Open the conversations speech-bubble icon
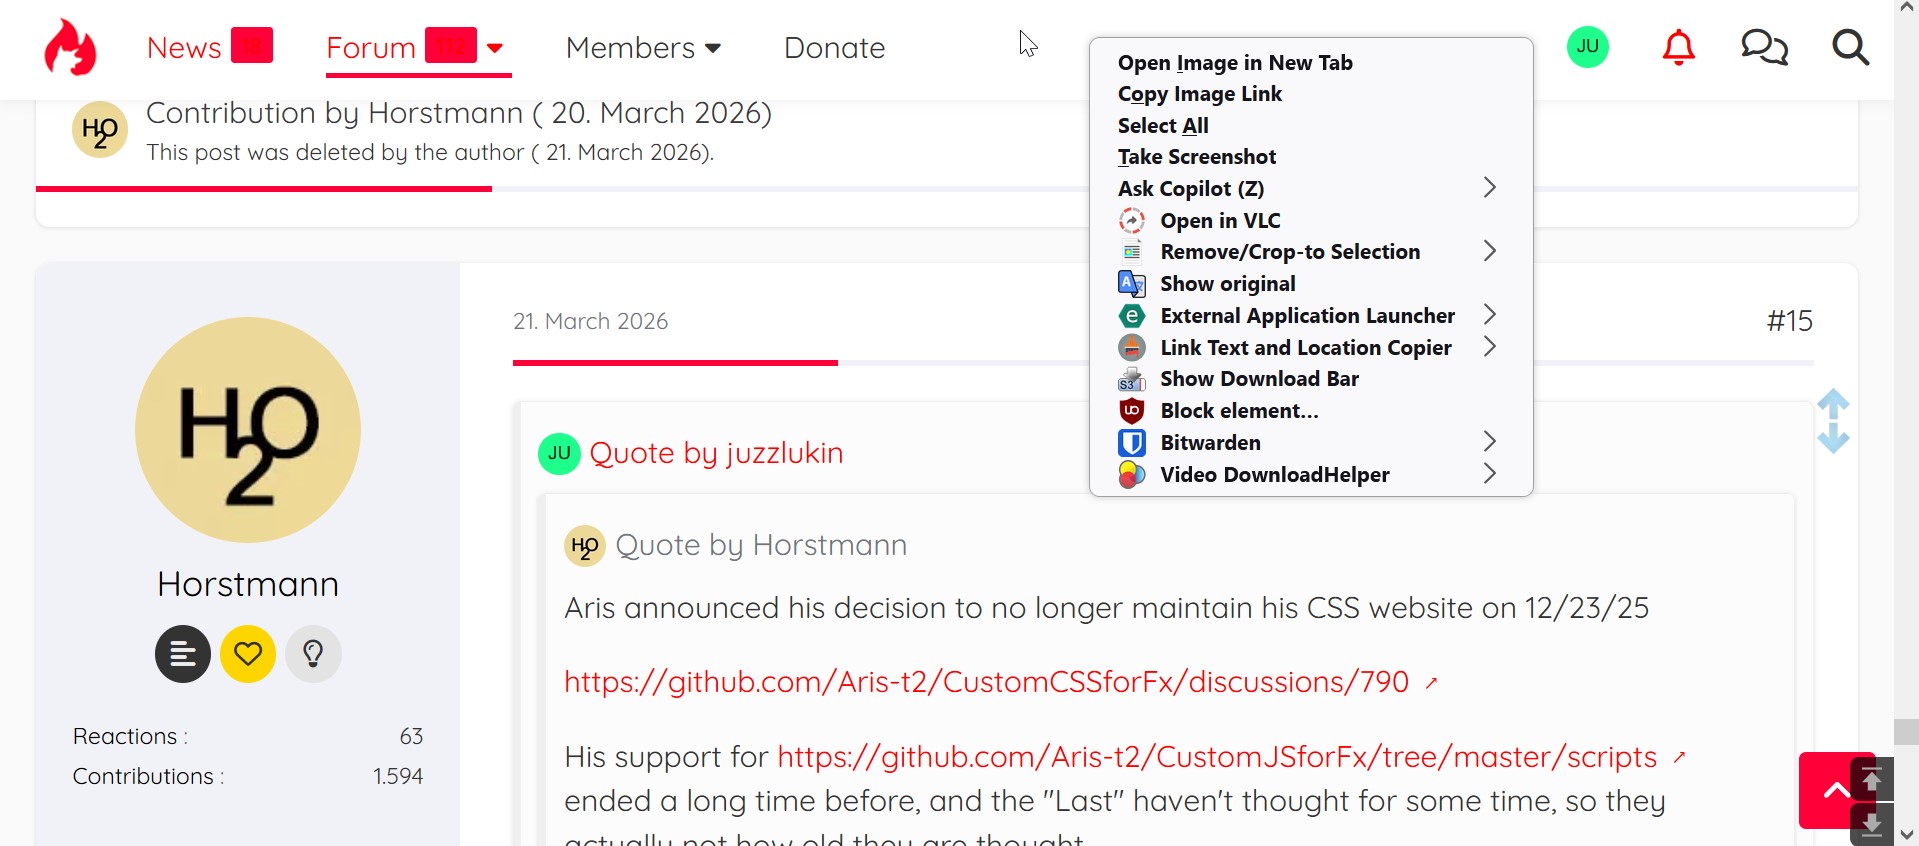The image size is (1919, 846). [x=1764, y=48]
